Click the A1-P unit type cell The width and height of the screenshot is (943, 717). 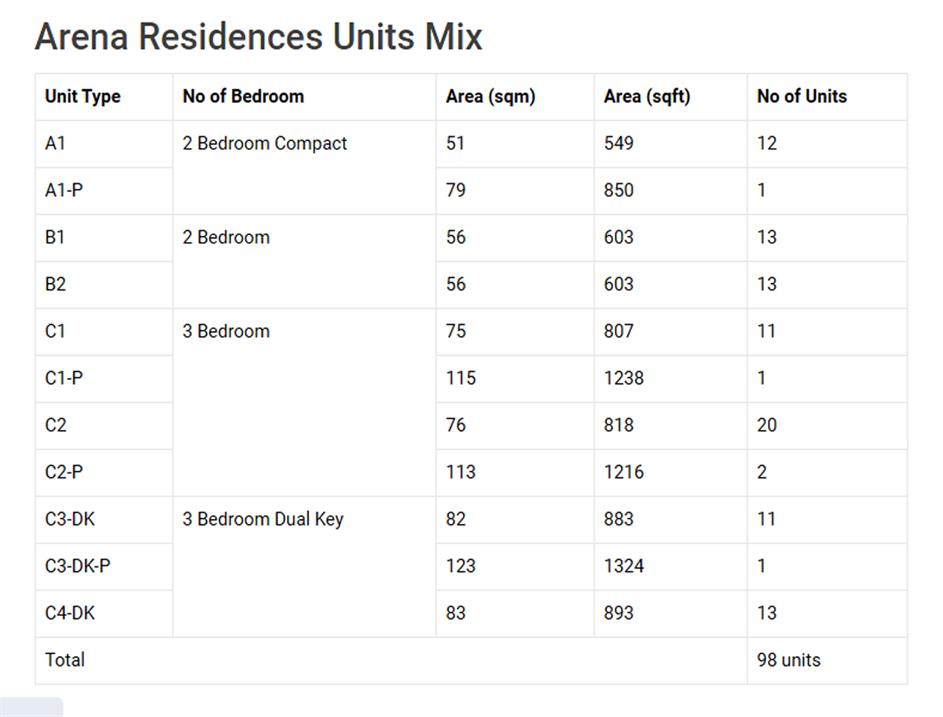point(64,190)
